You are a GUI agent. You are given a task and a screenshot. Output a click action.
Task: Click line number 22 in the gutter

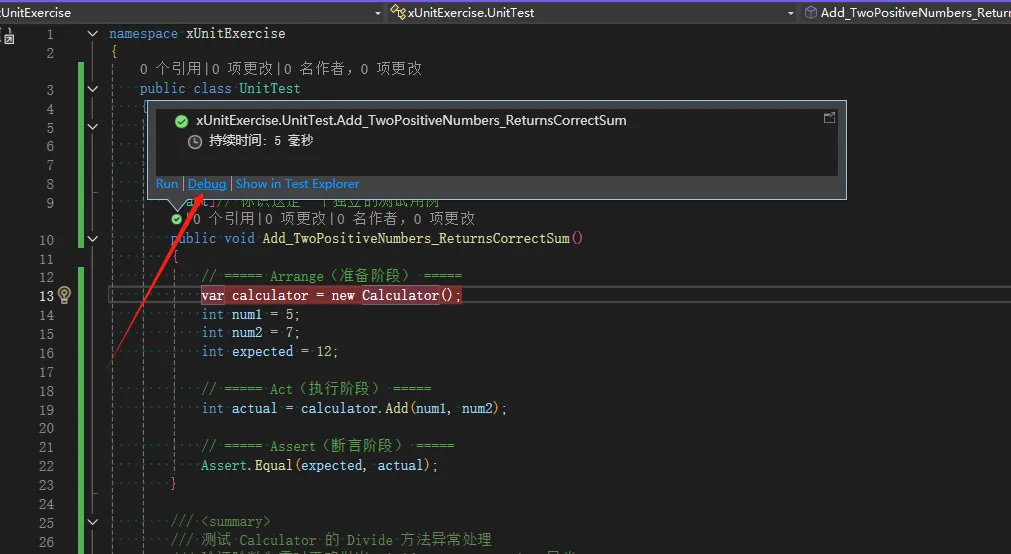(x=46, y=466)
